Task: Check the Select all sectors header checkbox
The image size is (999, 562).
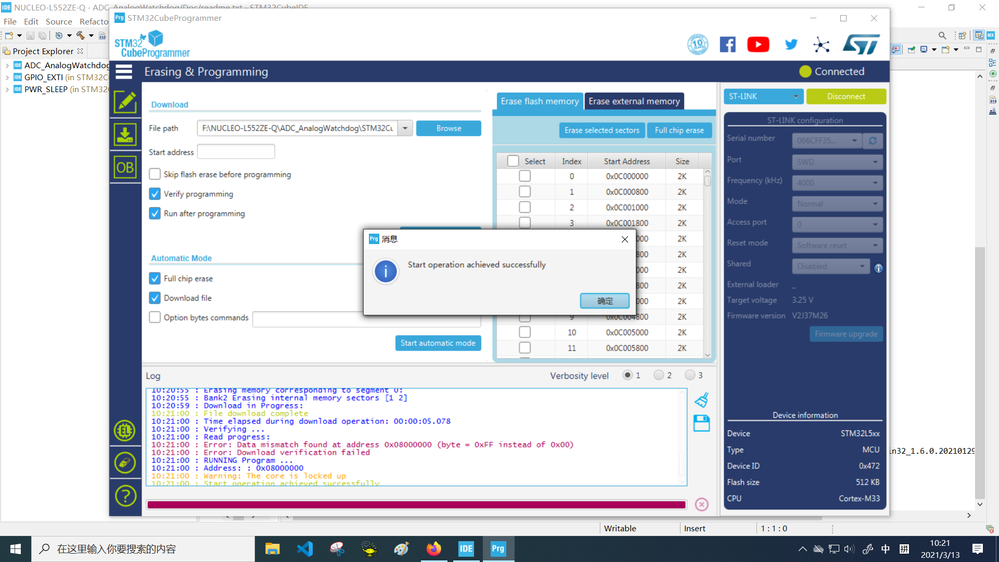Action: click(x=513, y=161)
